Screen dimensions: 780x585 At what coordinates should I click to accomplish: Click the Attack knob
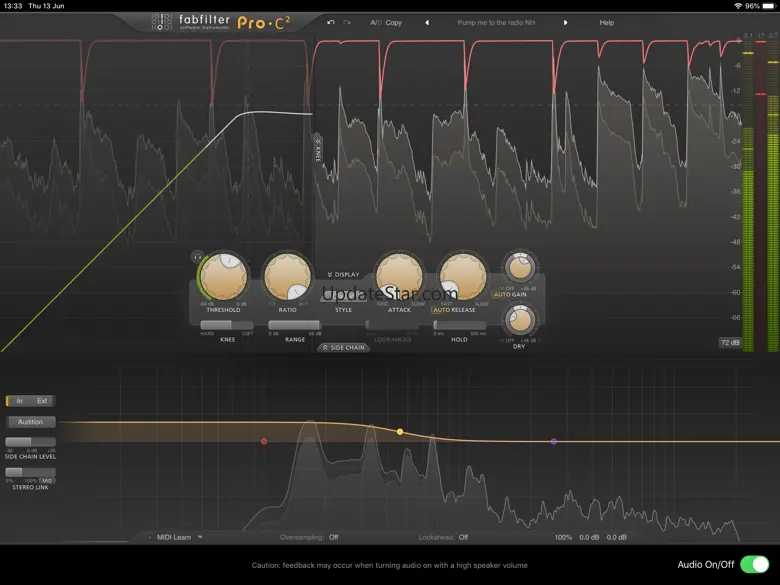click(x=399, y=277)
